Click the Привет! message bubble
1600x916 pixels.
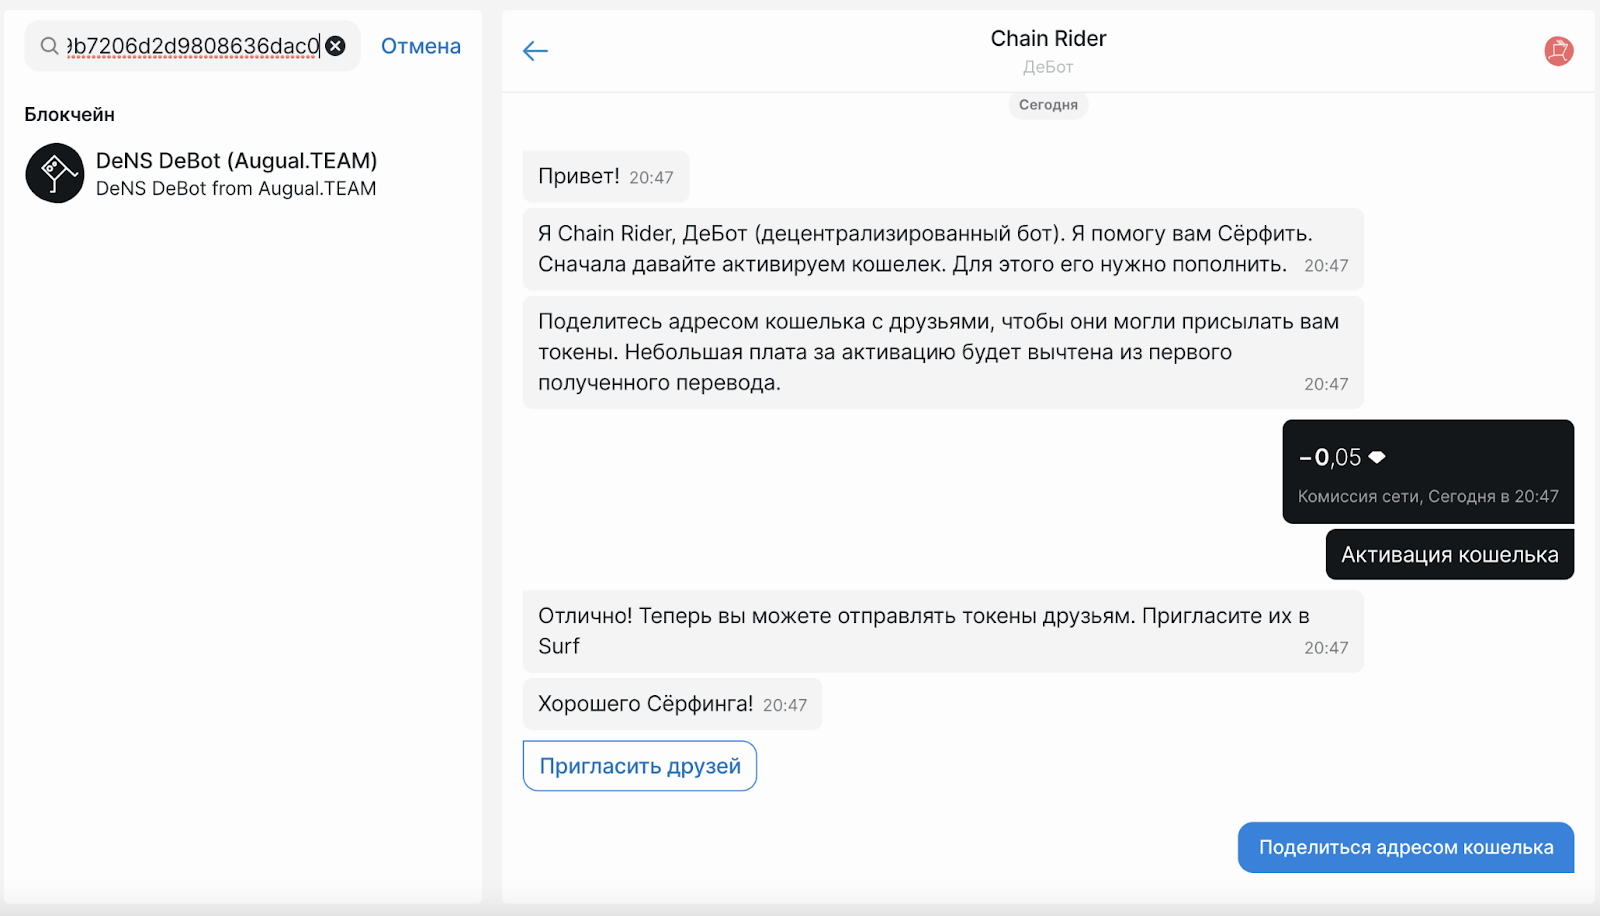(606, 177)
